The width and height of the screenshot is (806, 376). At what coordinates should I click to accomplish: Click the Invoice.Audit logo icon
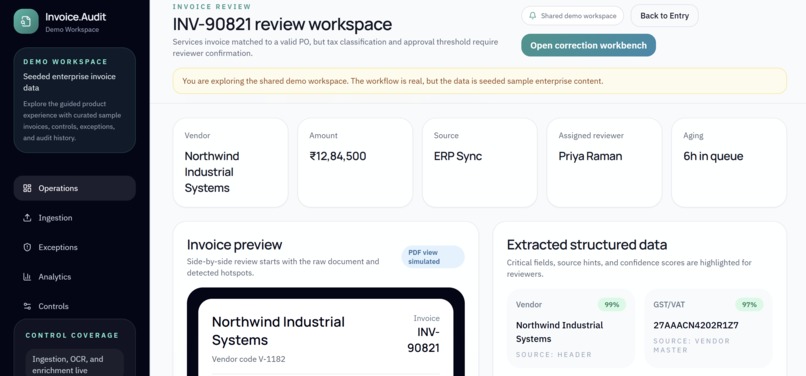(26, 22)
